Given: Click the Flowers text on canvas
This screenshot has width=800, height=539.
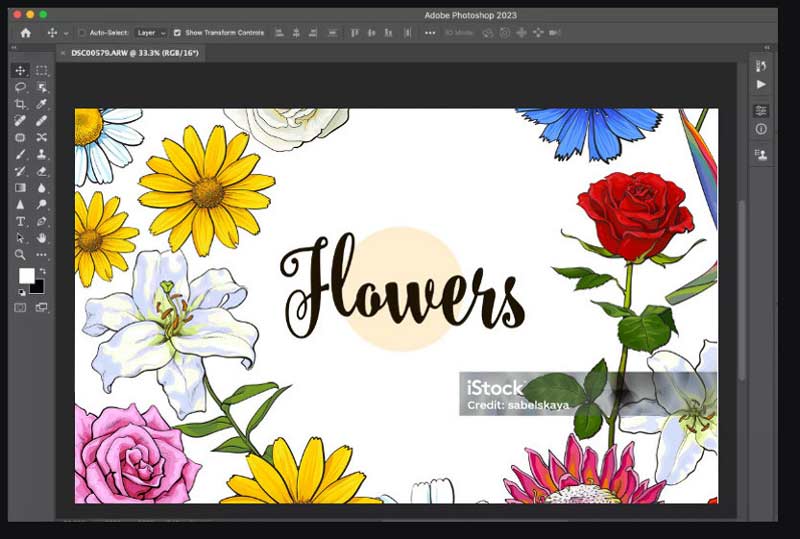Looking at the screenshot, I should [x=403, y=286].
